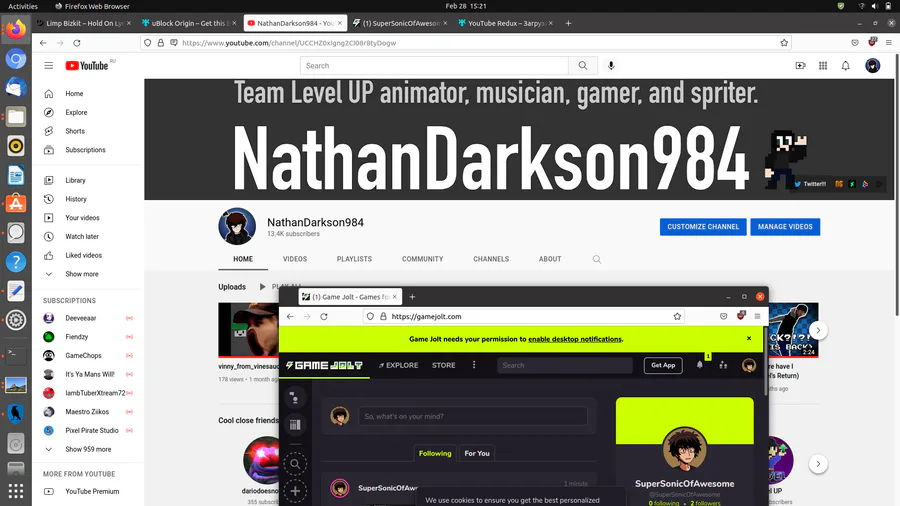Open the YouTube apps grid icon
This screenshot has height=506, width=900.
(x=823, y=65)
